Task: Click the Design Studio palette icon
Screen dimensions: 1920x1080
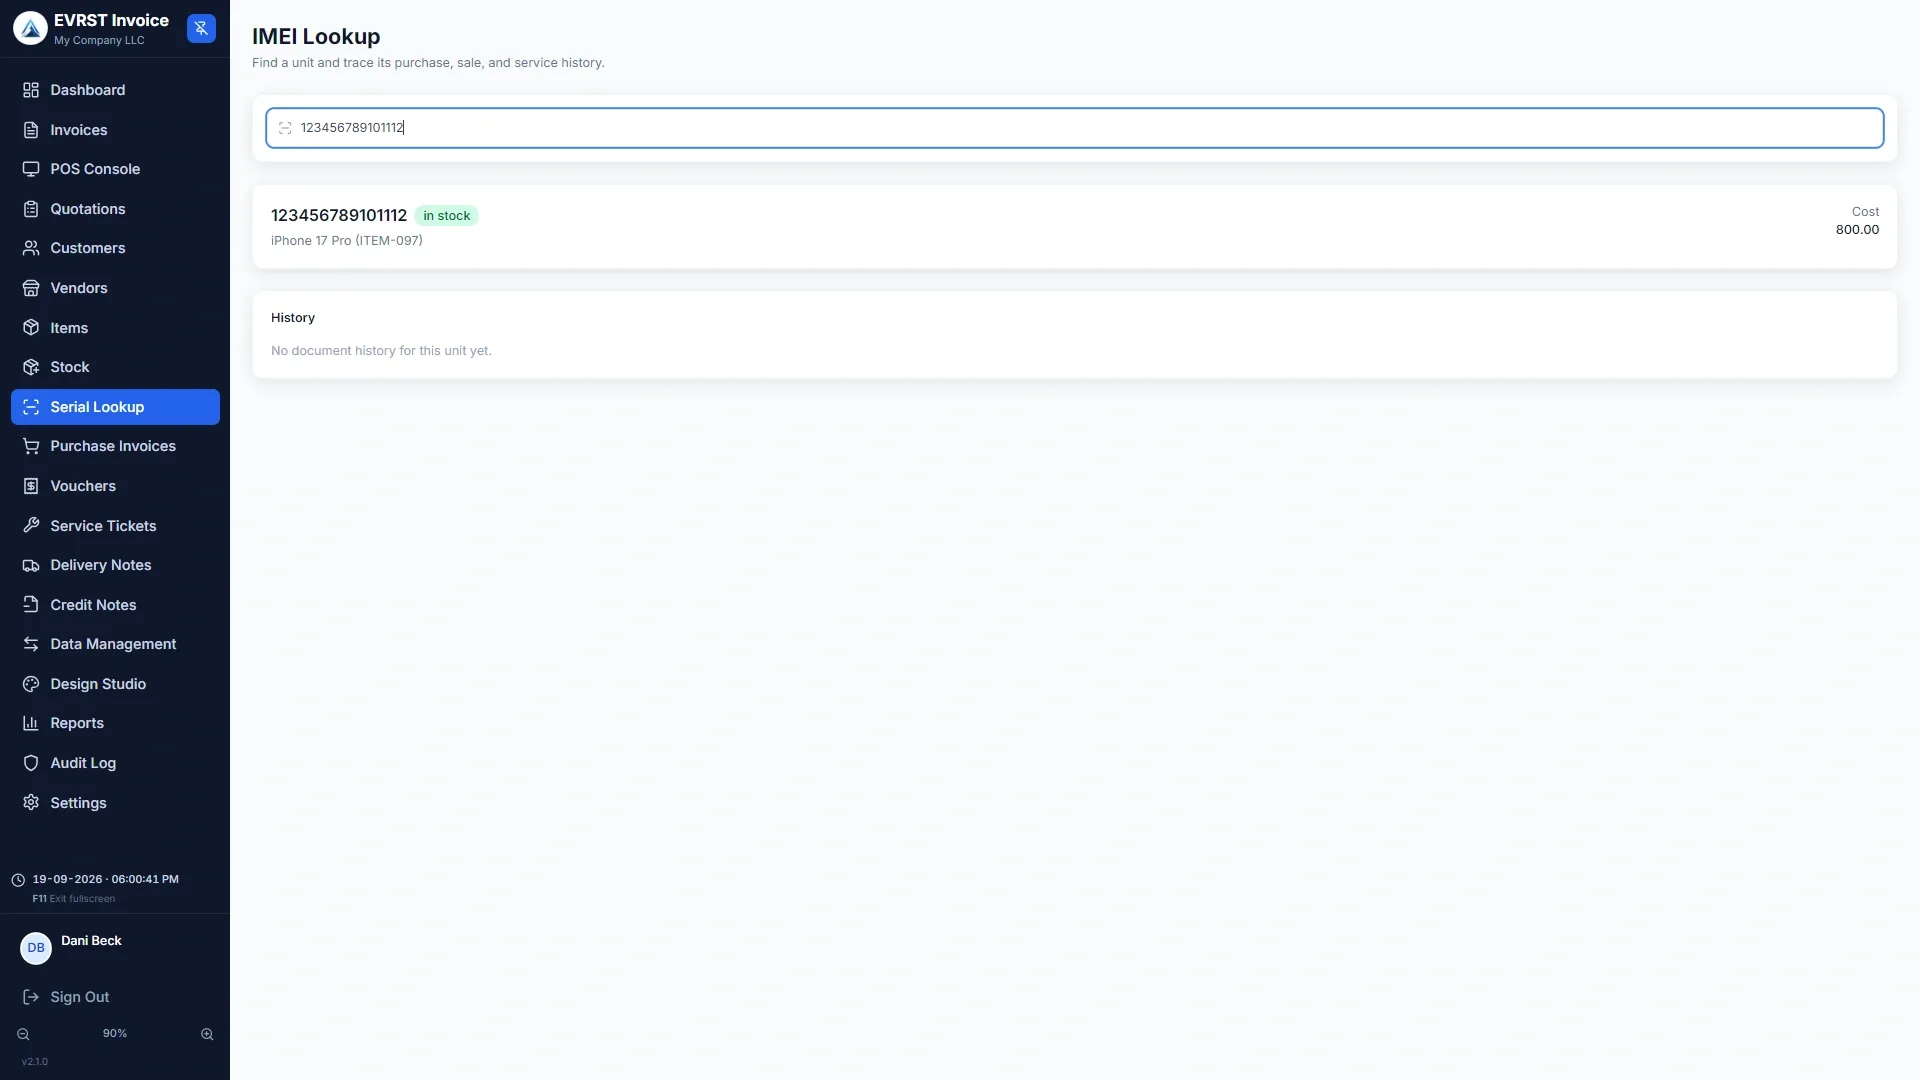Action: click(31, 684)
